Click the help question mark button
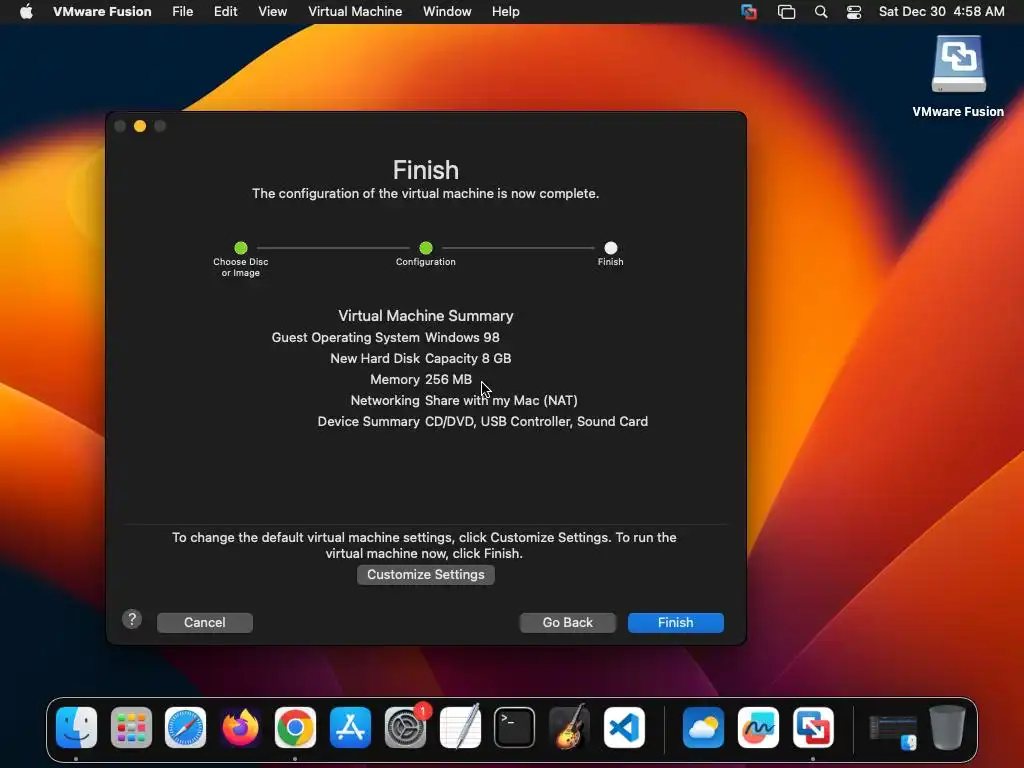This screenshot has height=768, width=1024. pyautogui.click(x=132, y=619)
